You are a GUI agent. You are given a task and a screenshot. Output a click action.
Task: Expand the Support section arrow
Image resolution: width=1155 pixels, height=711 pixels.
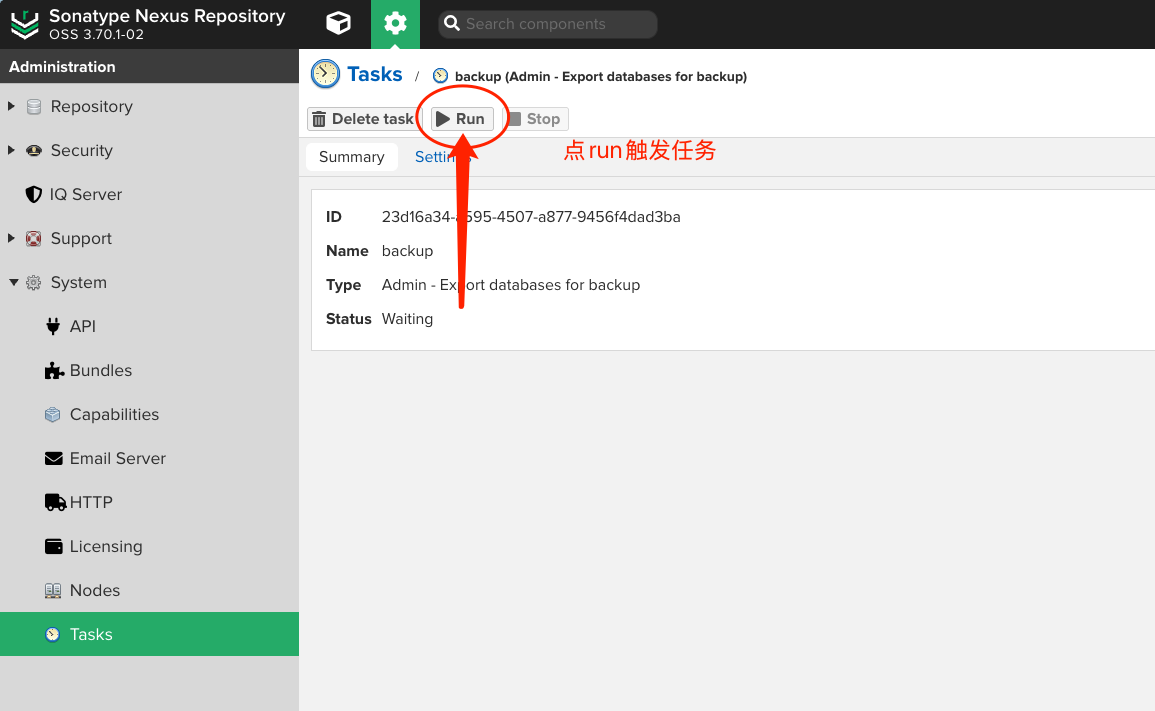click(x=12, y=238)
